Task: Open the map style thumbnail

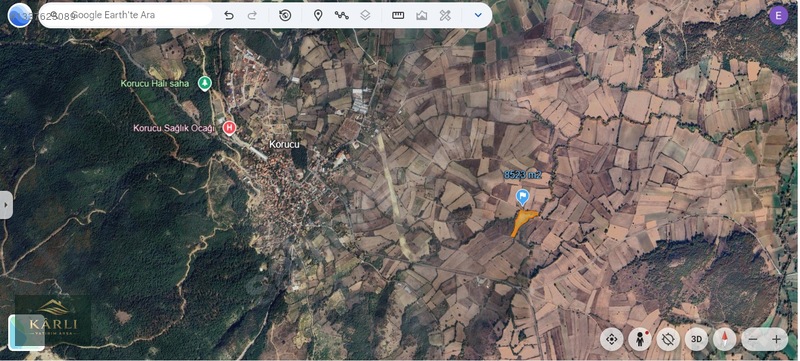Action: (x=26, y=332)
